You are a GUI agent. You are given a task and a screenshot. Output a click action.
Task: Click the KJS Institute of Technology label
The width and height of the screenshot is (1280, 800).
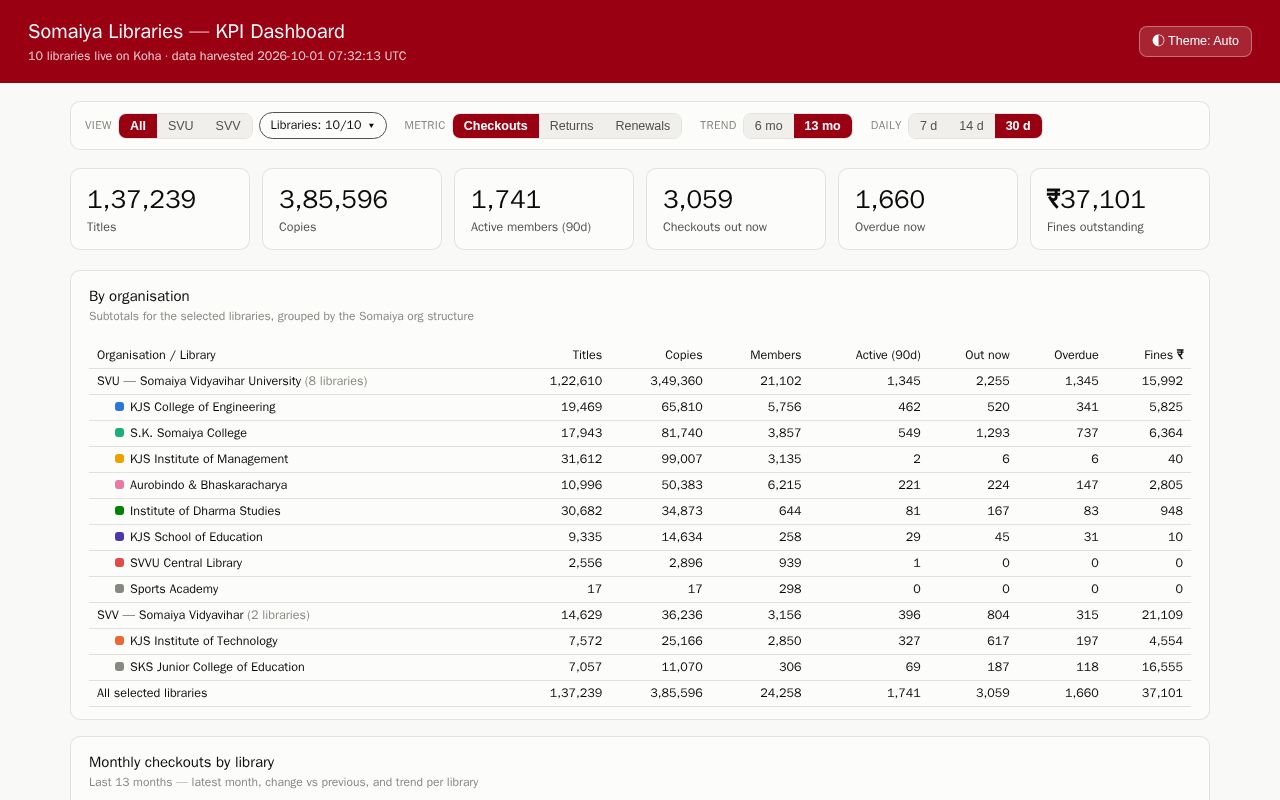pyautogui.click(x=204, y=641)
